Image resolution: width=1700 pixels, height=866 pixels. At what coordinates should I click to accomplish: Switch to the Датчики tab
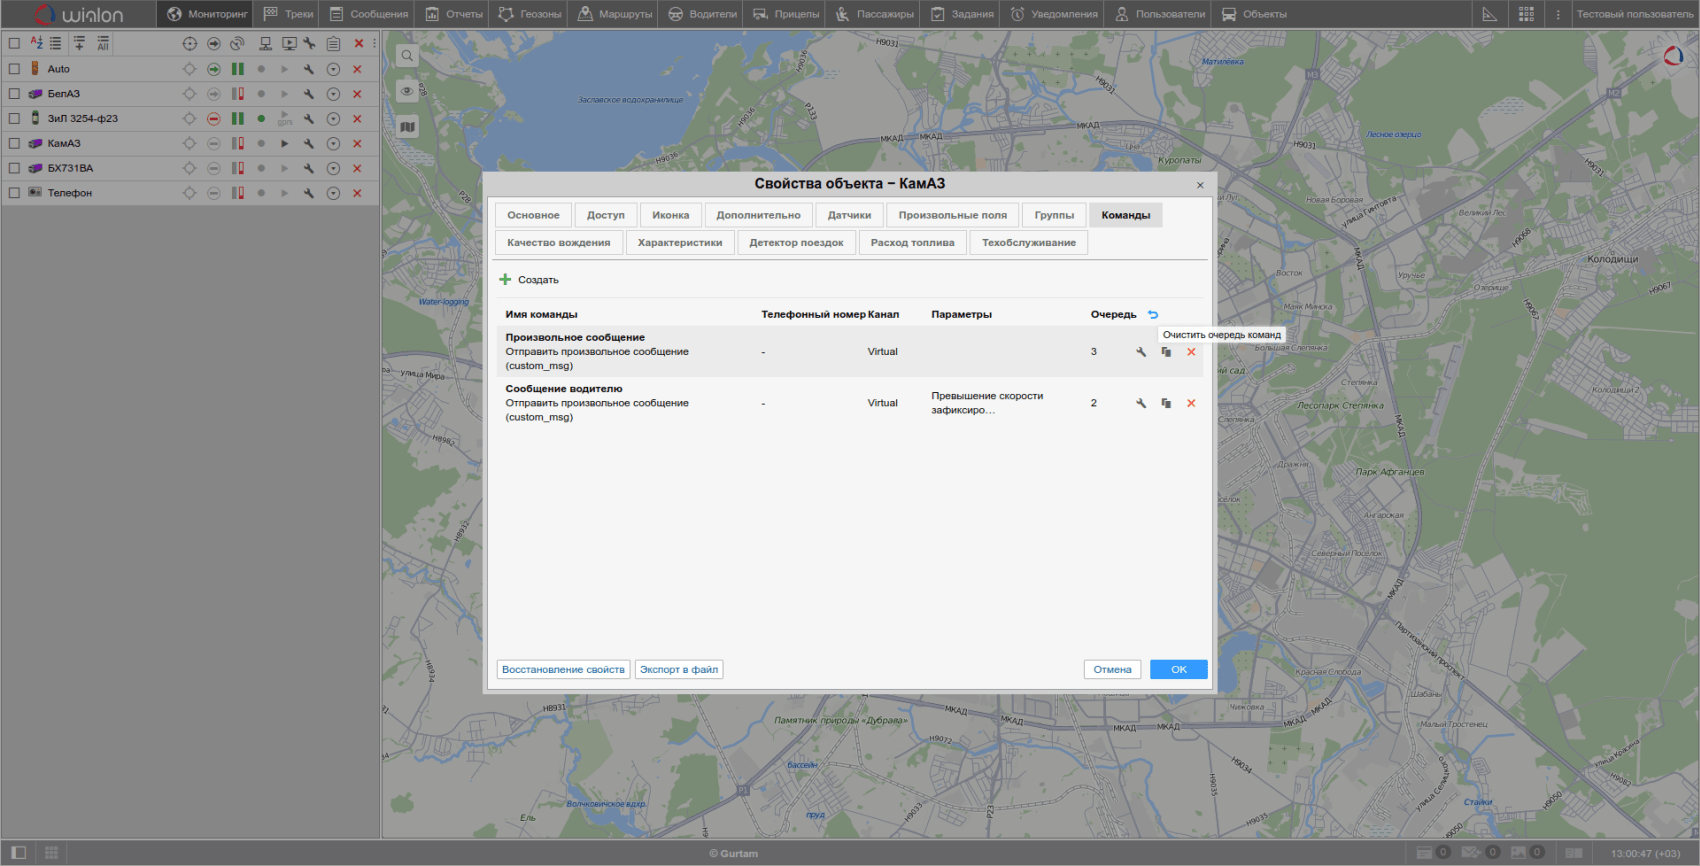(x=849, y=215)
